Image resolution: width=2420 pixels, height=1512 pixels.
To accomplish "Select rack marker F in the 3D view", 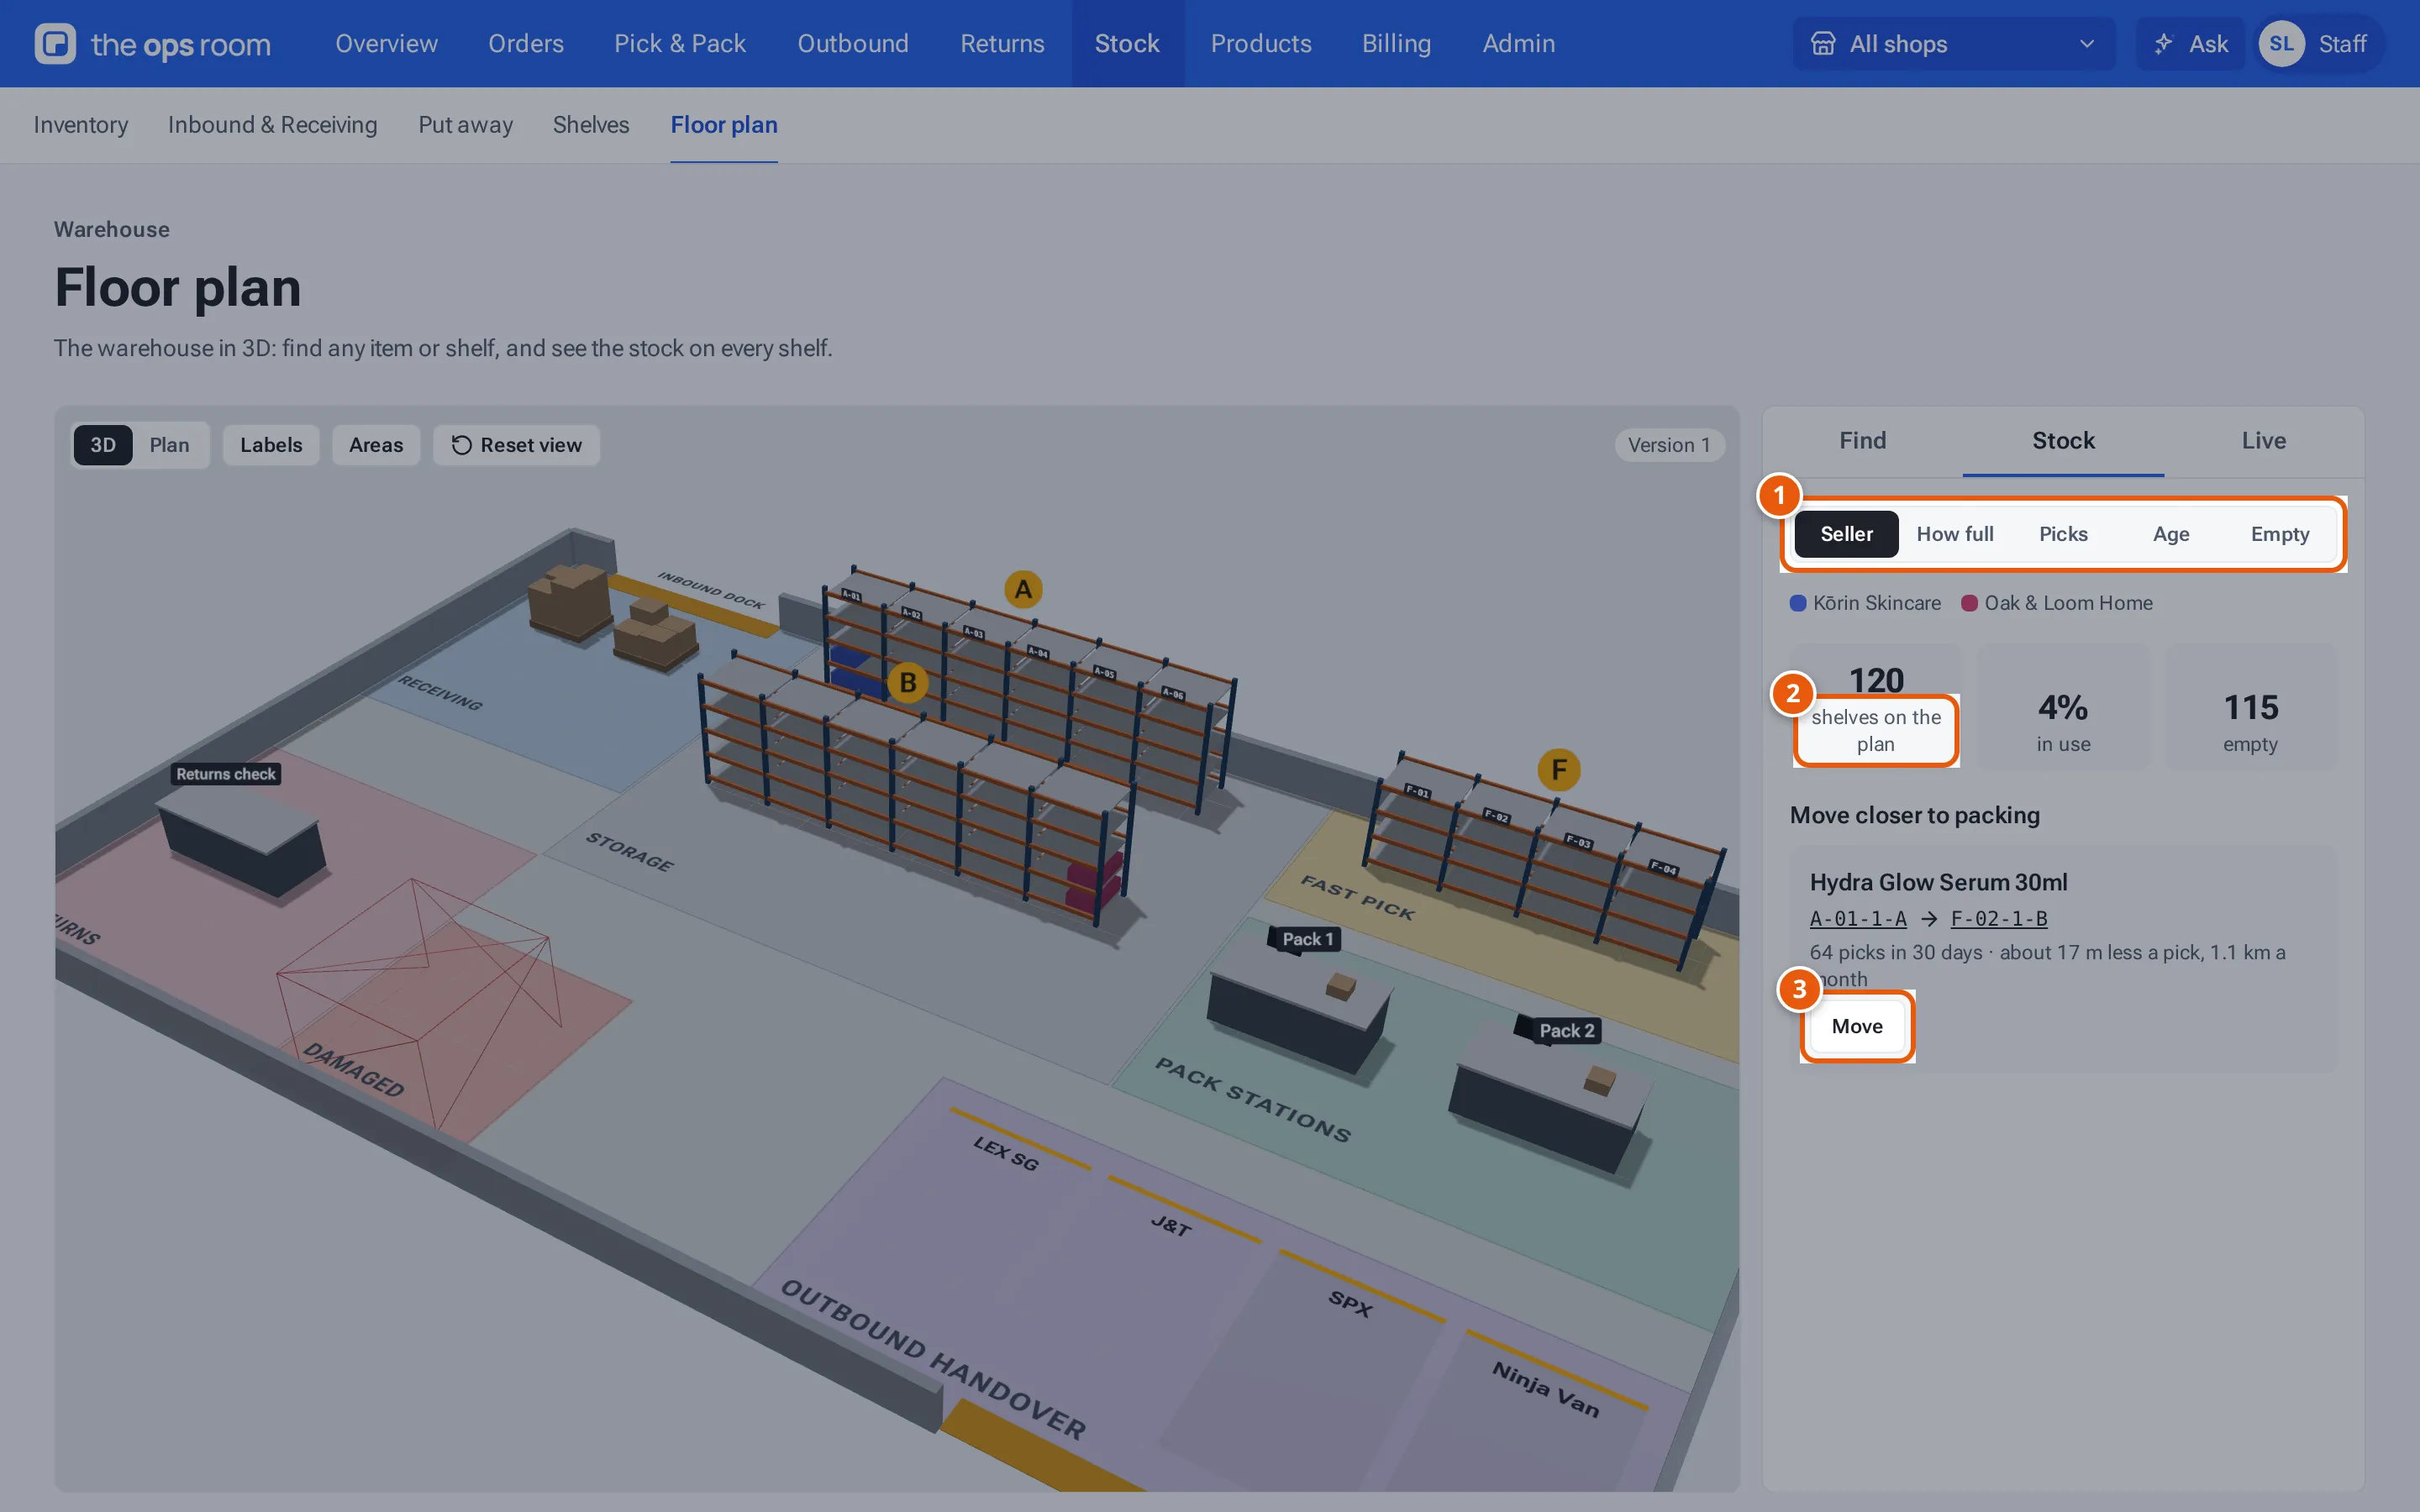I will [x=1559, y=770].
